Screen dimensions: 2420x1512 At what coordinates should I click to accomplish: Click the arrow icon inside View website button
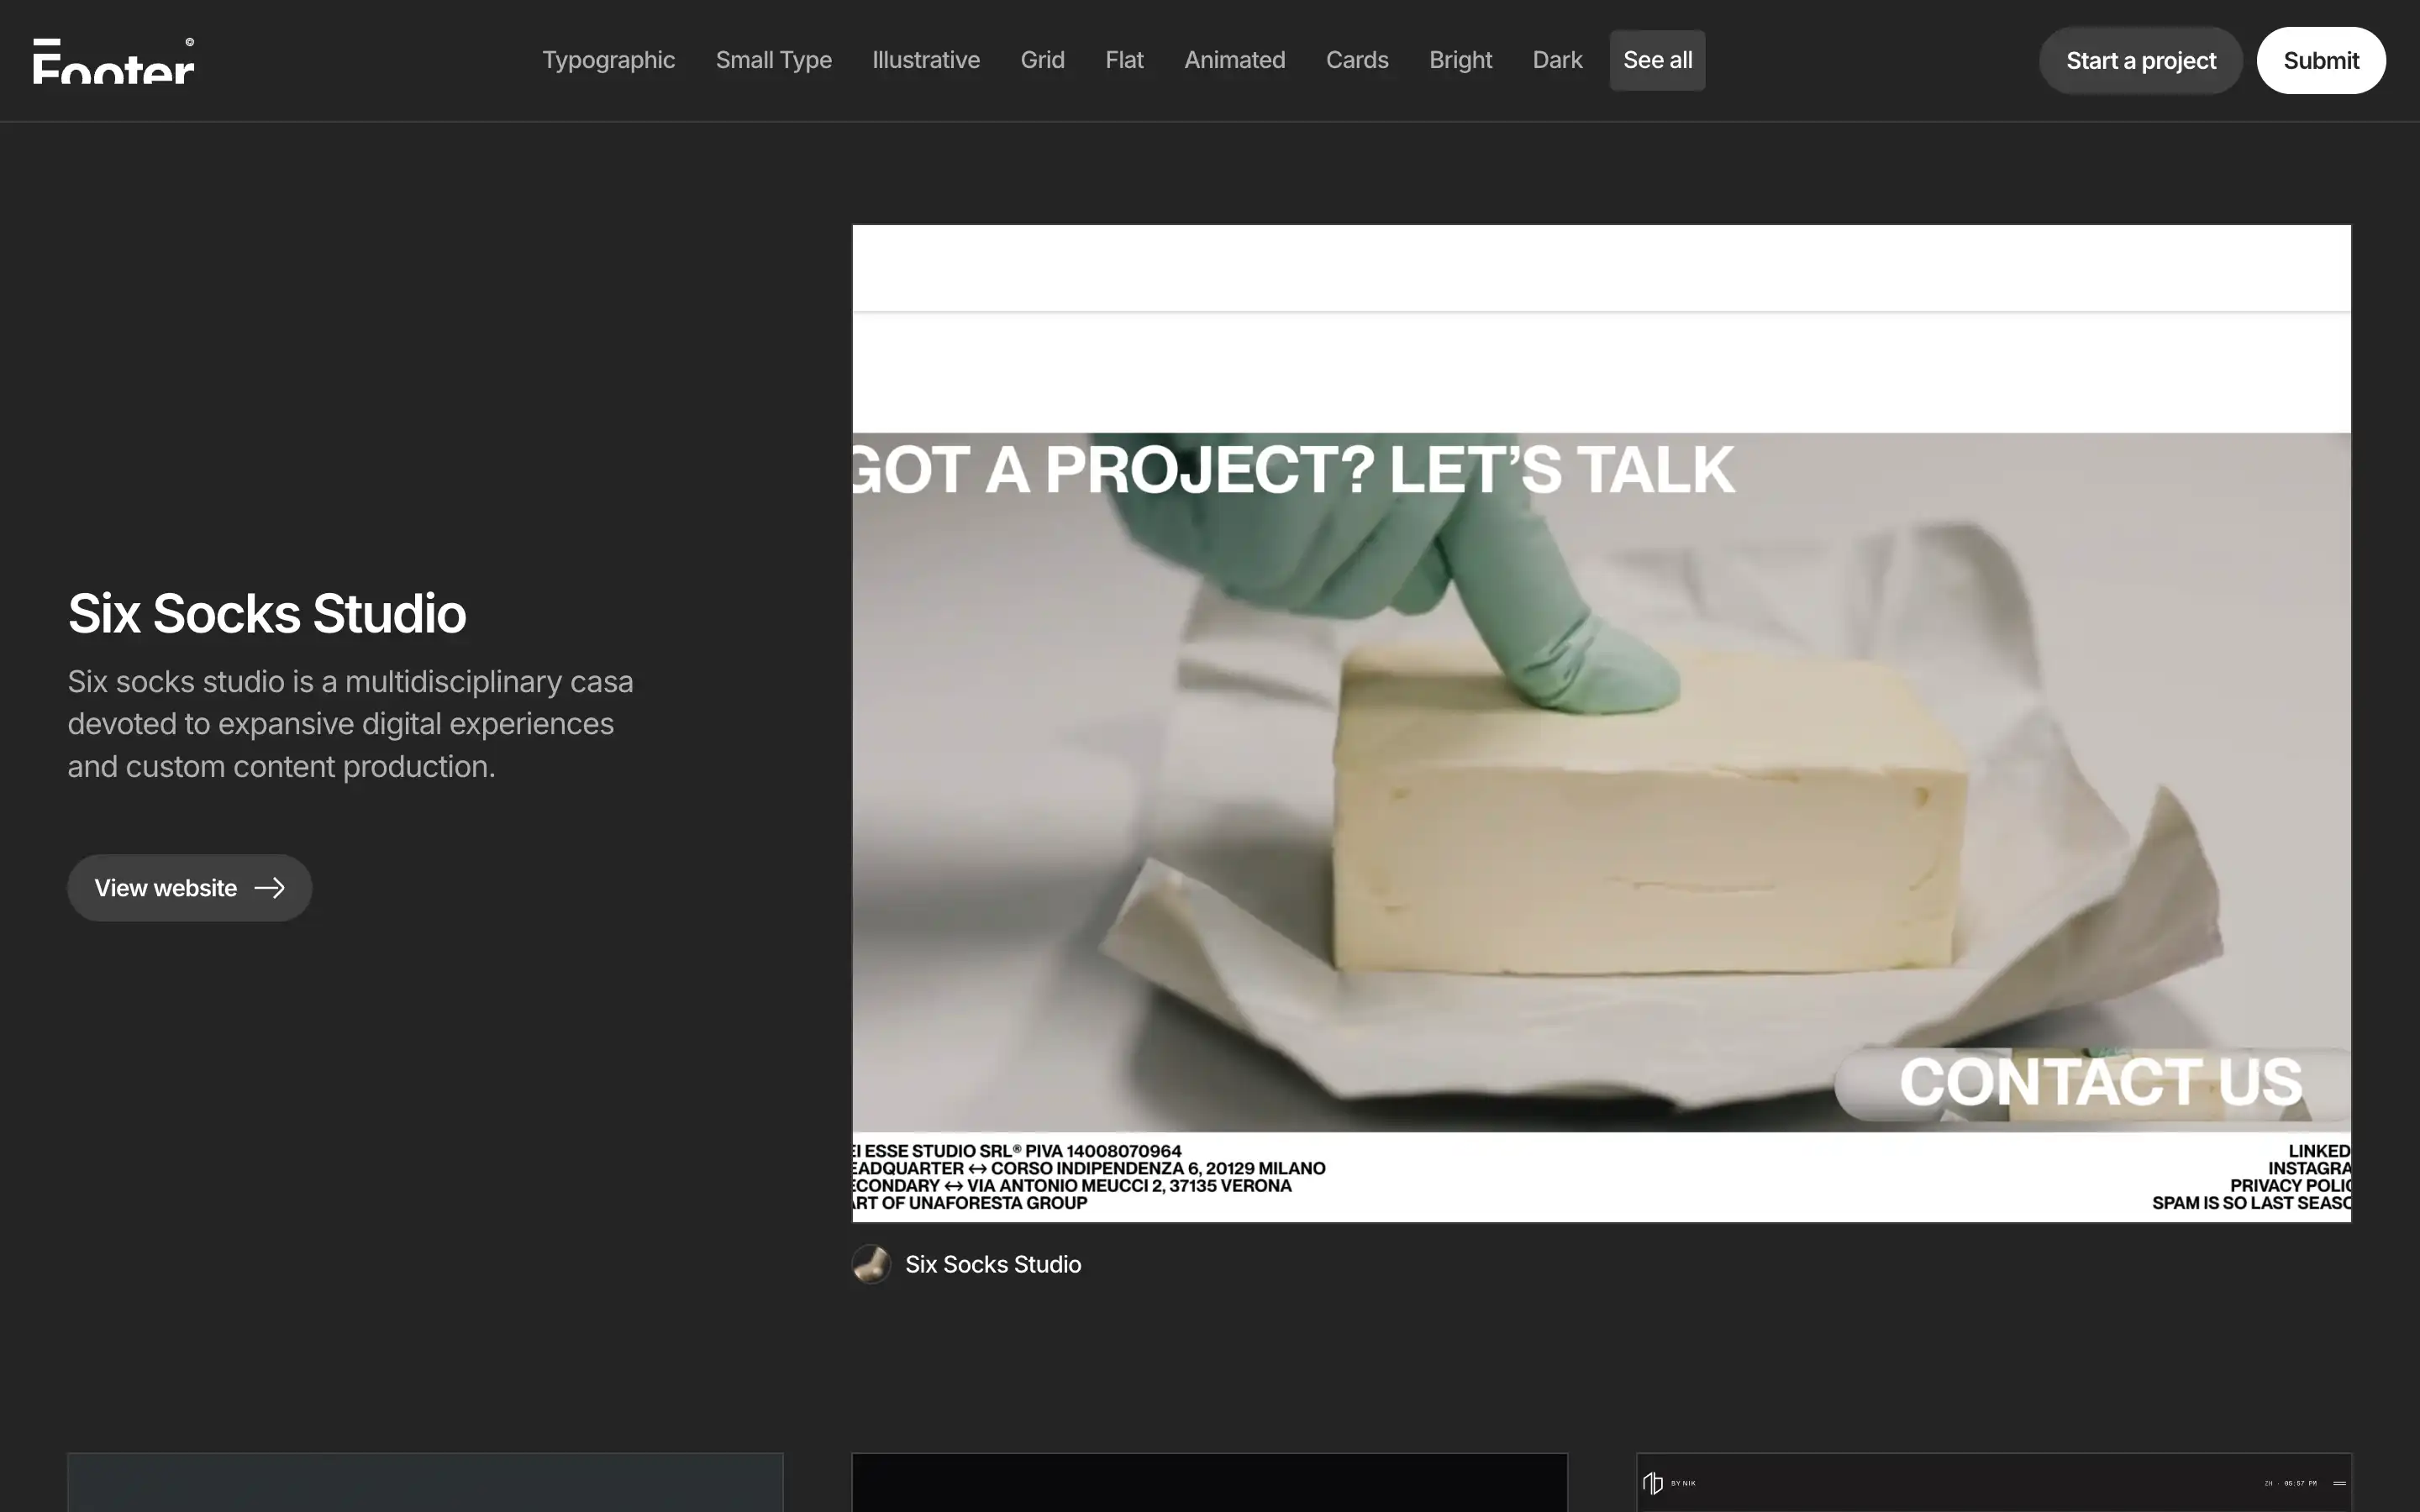[268, 887]
